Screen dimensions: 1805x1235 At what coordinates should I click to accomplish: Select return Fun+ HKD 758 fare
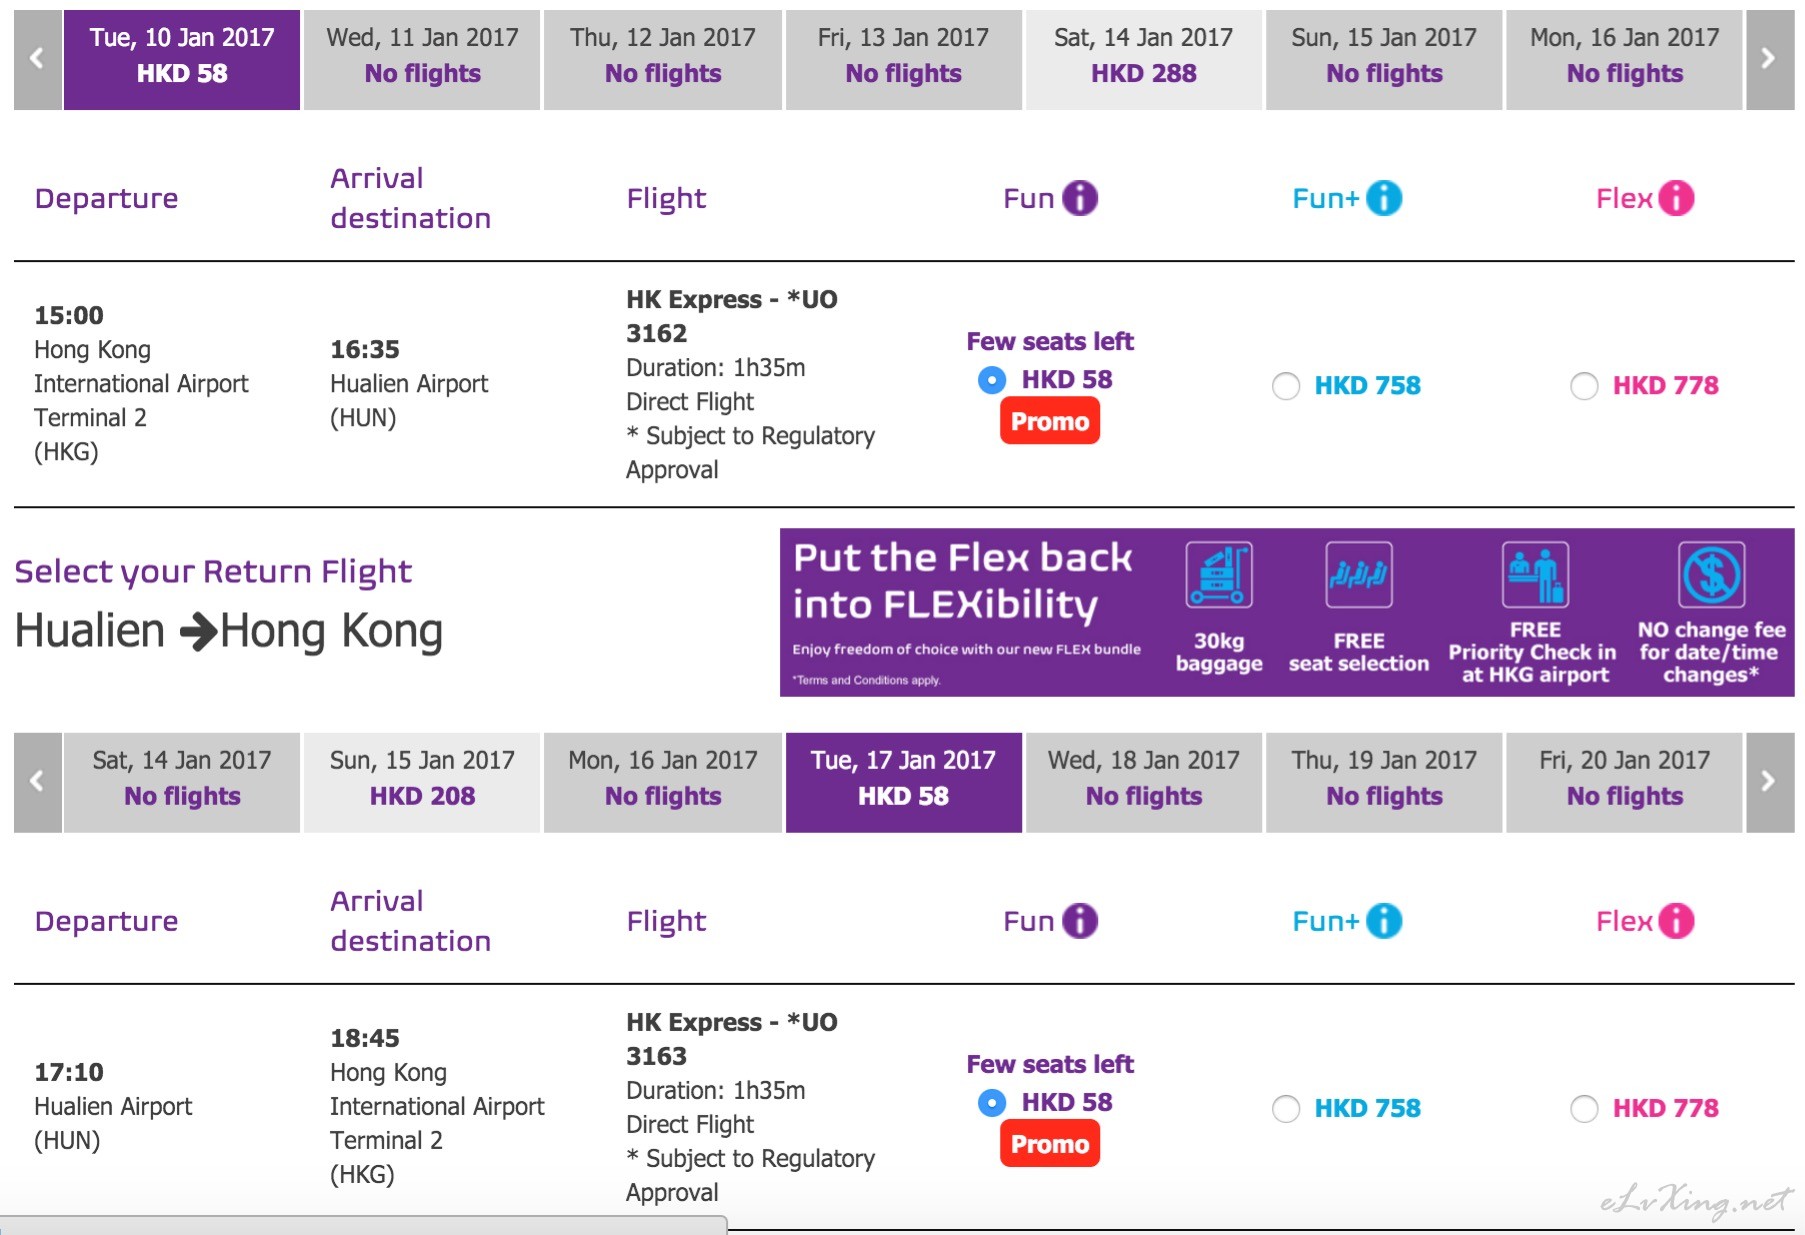click(1286, 1109)
